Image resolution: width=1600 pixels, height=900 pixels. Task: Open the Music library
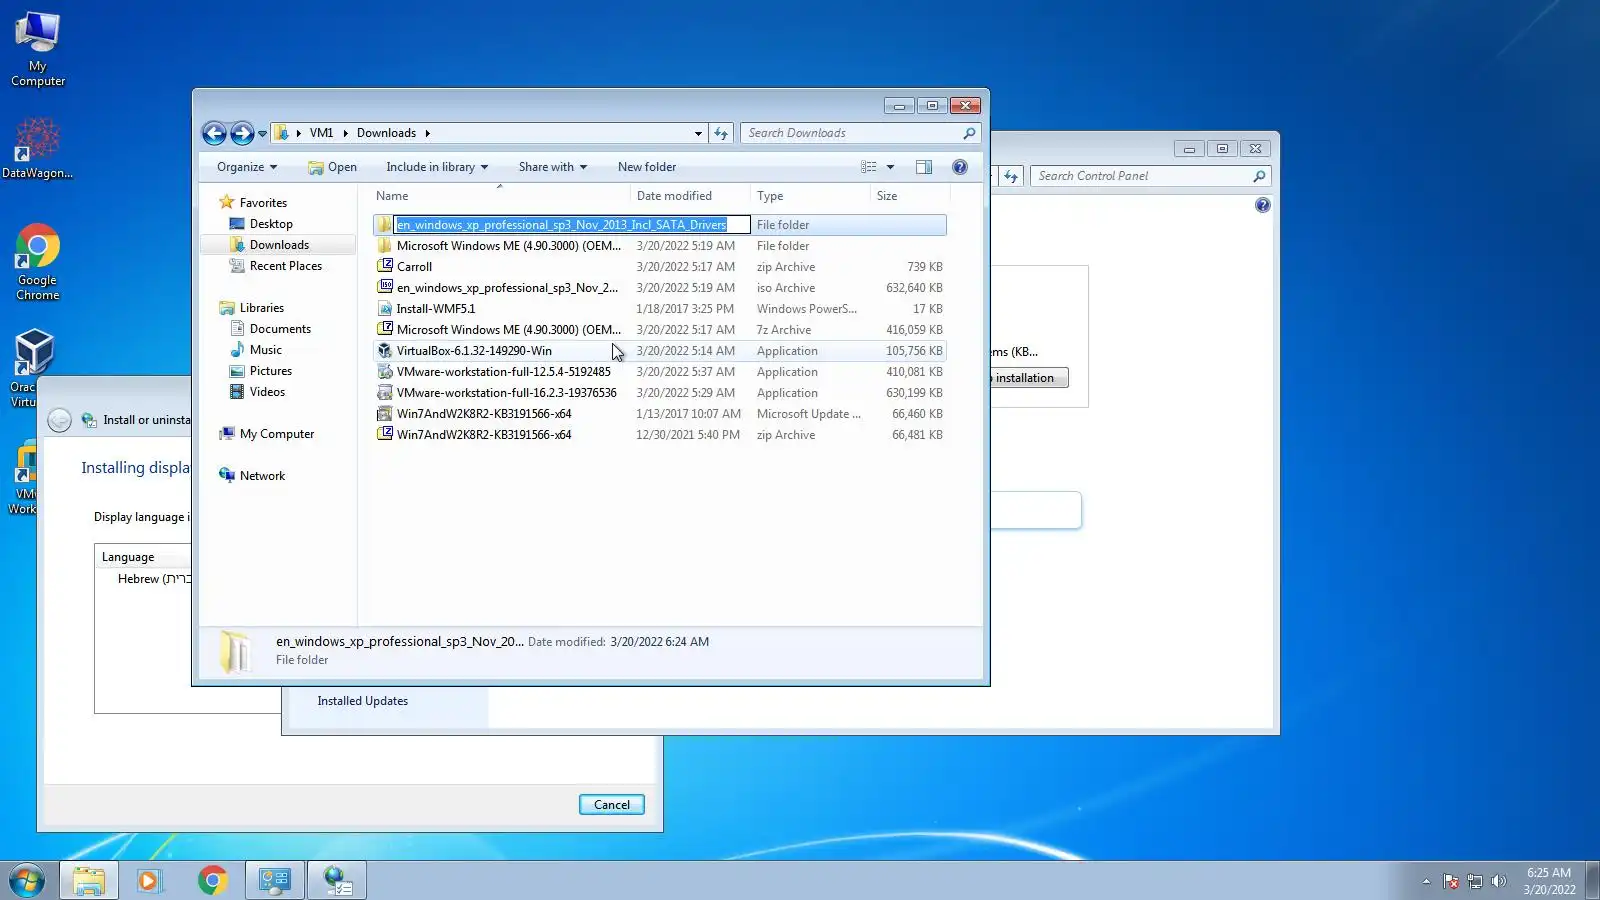click(266, 350)
